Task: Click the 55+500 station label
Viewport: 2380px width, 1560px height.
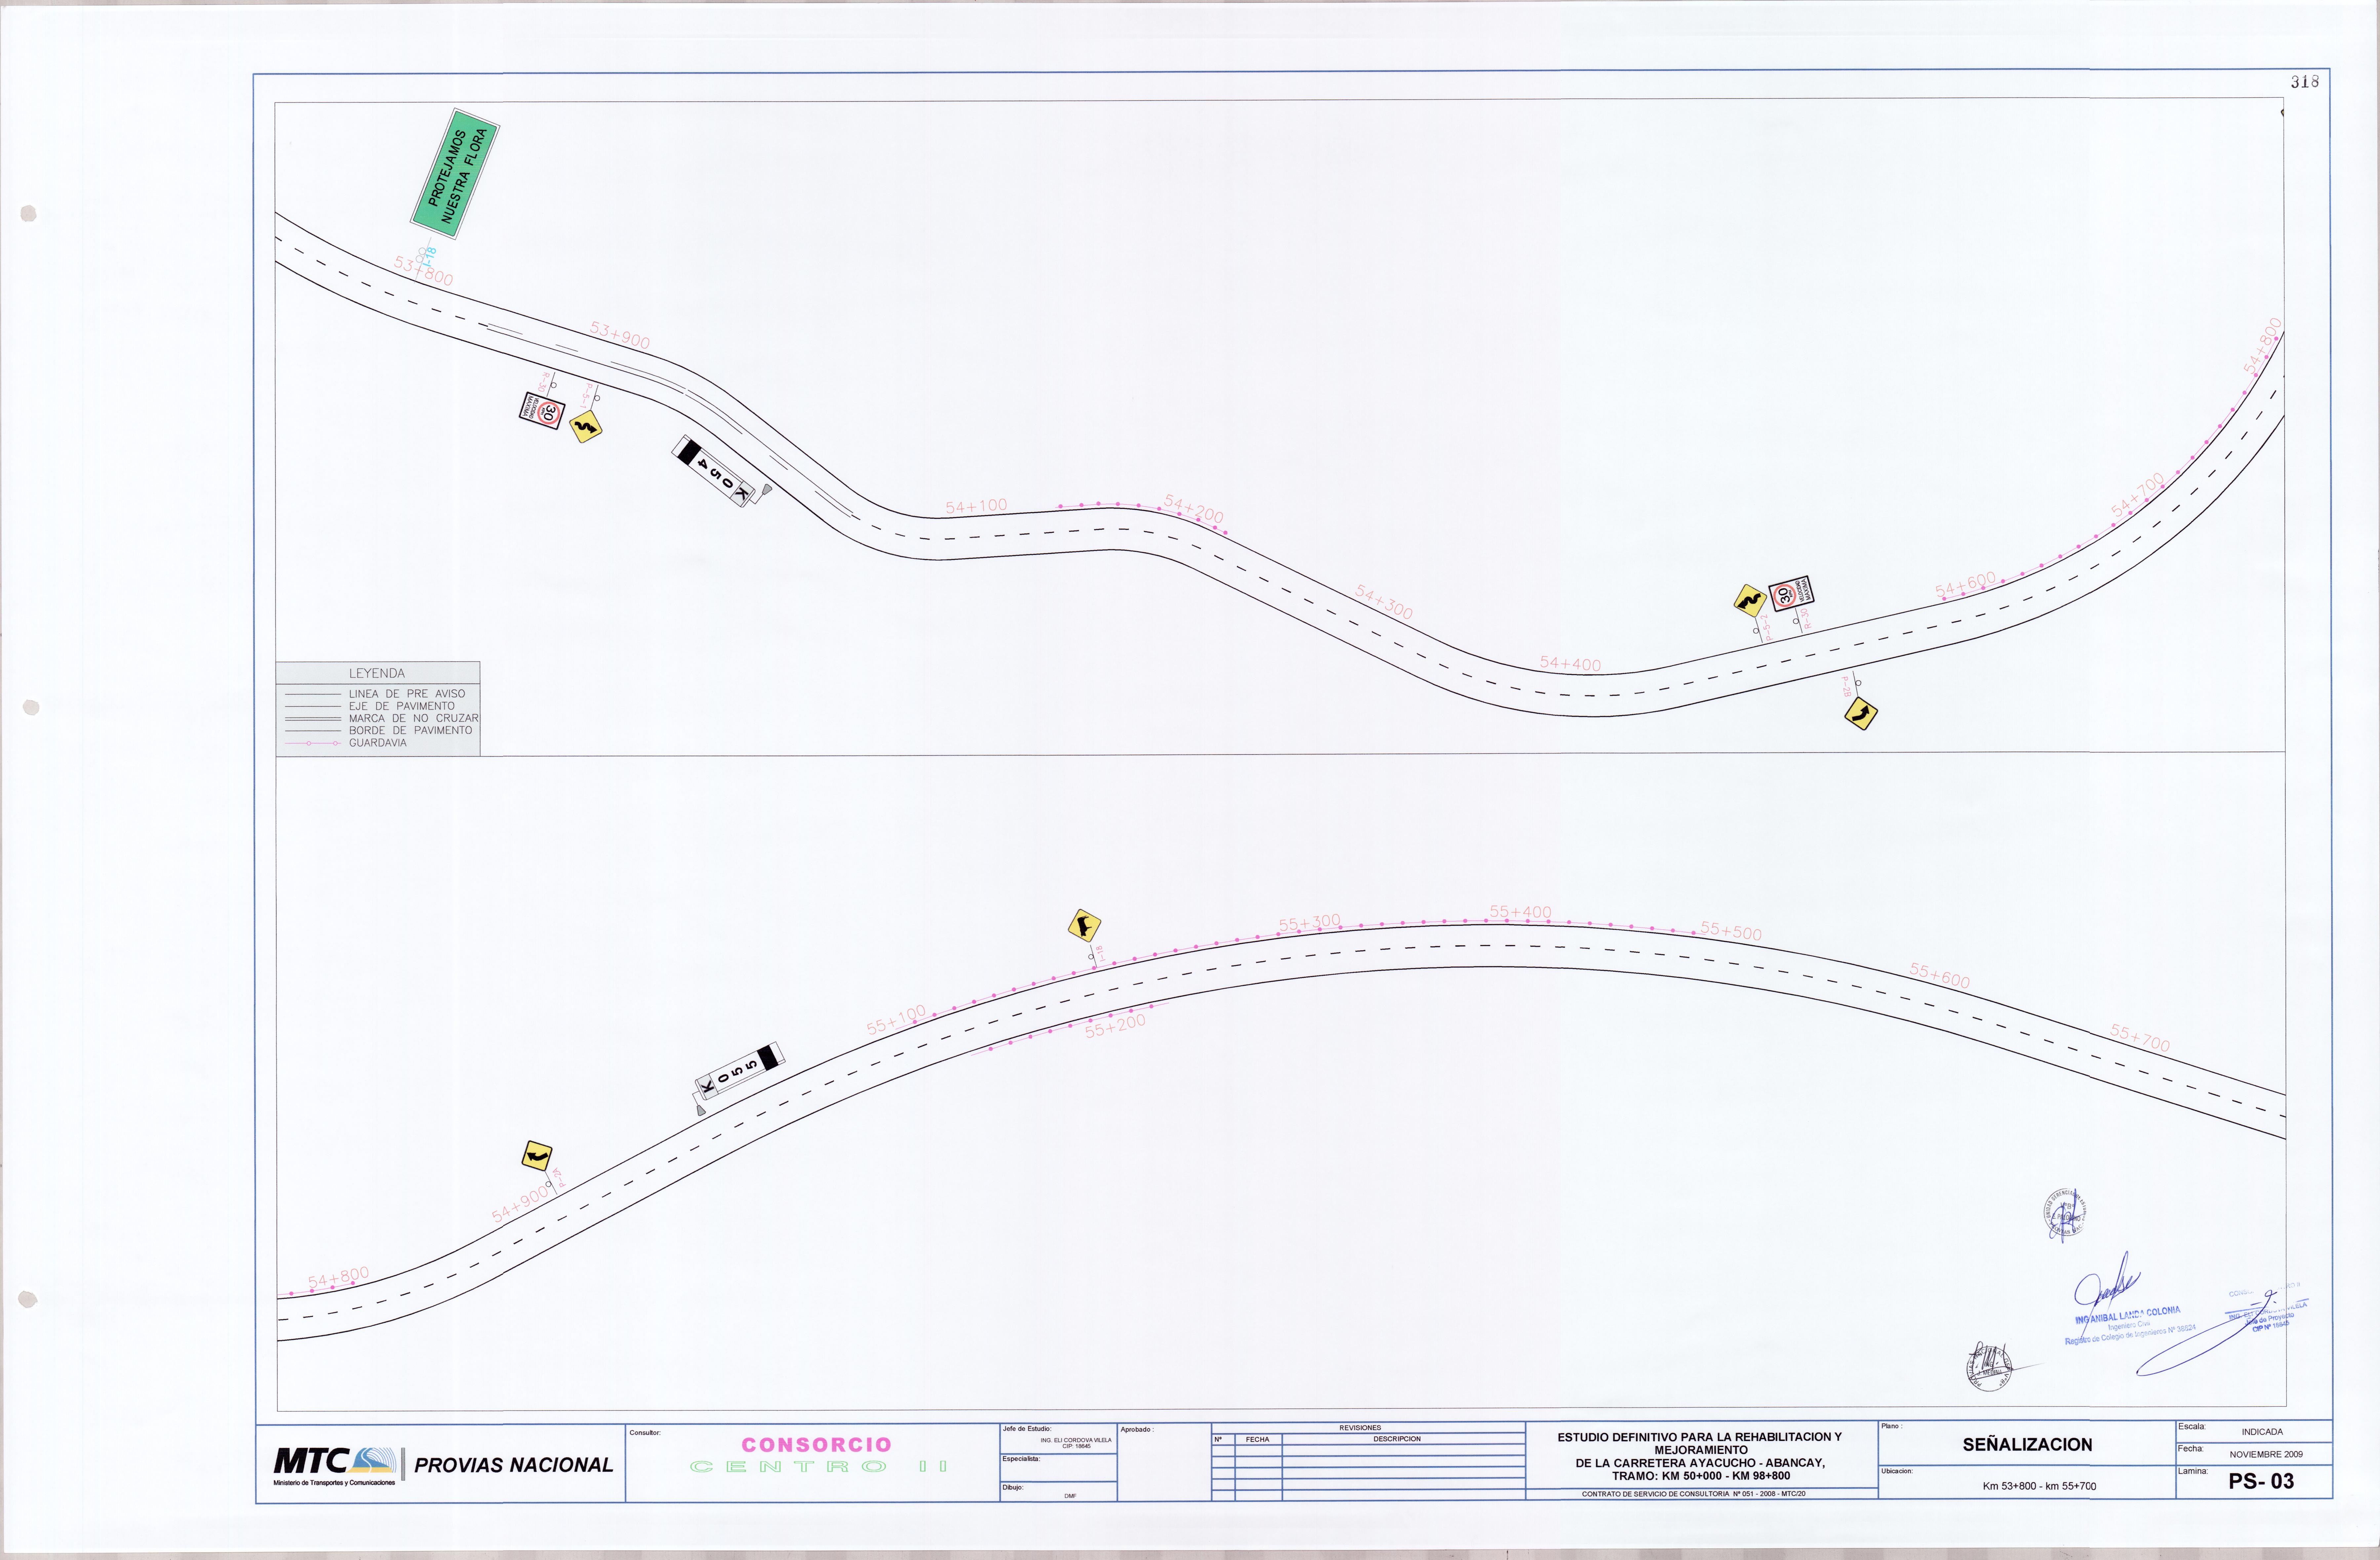Action: pyautogui.click(x=1731, y=931)
